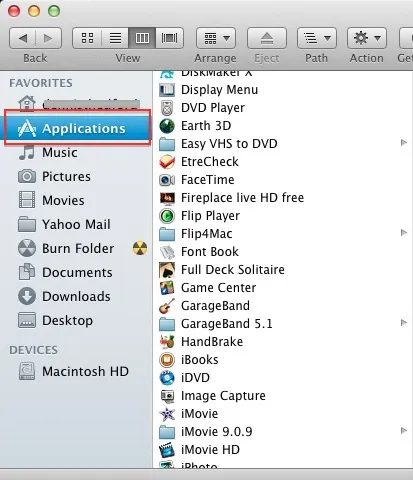The height and width of the screenshot is (480, 413).
Task: Select the Flip4Mac folder icon
Action: pos(167,234)
